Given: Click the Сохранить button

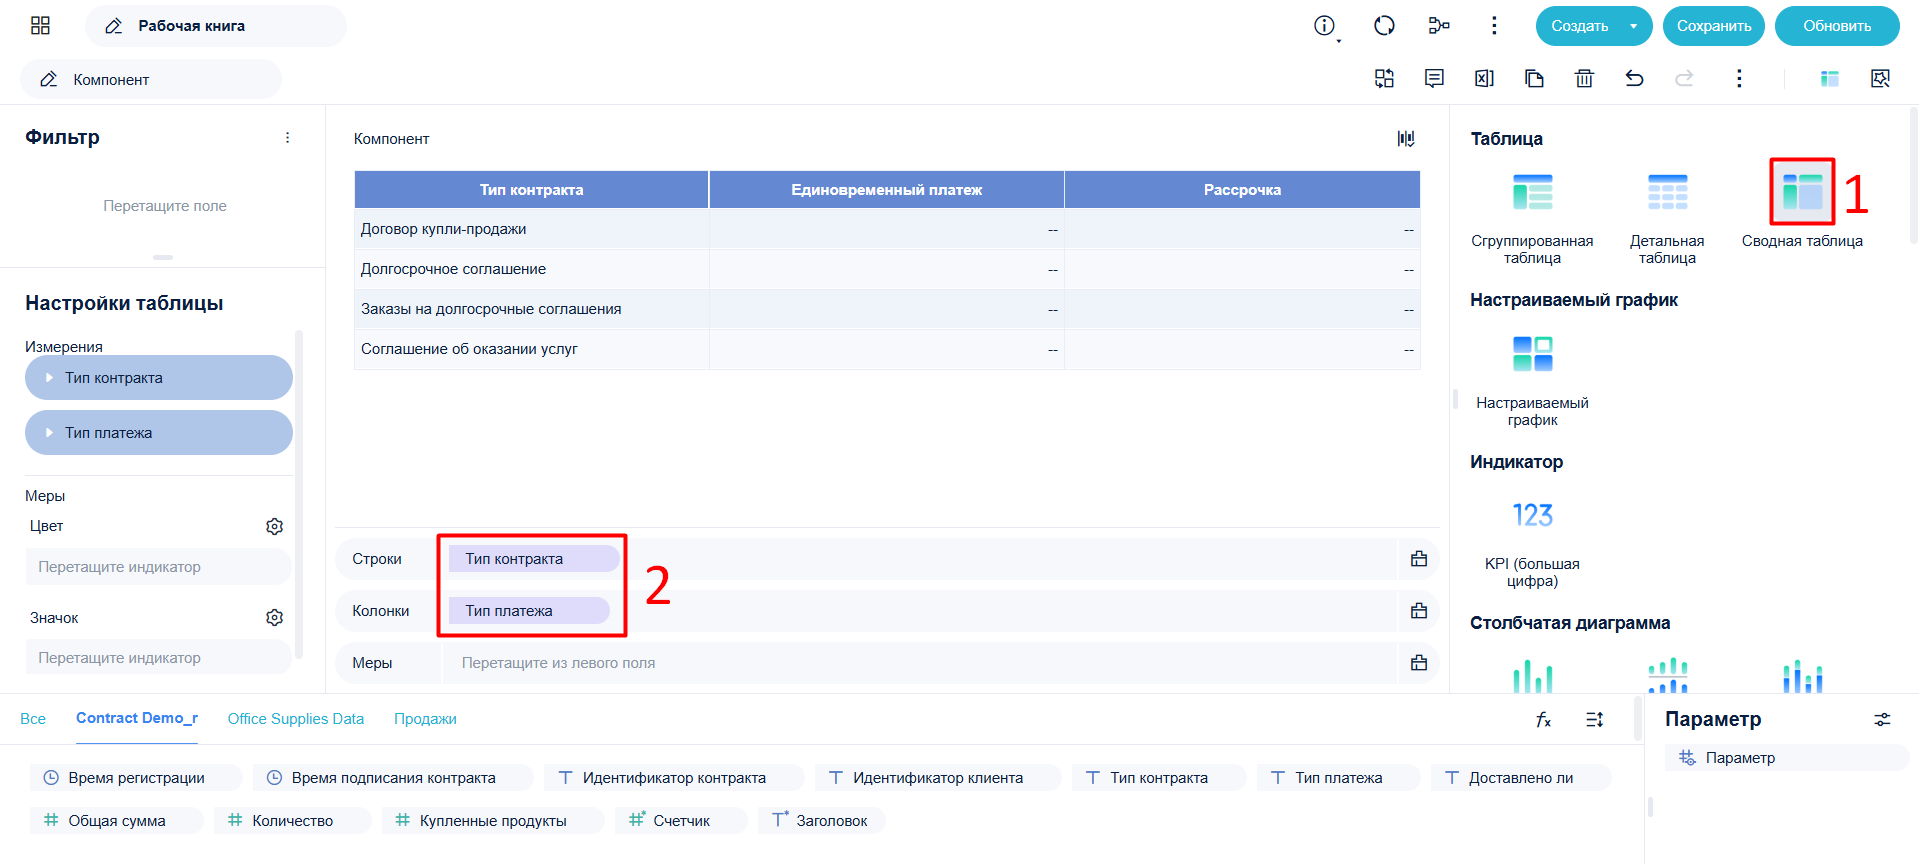Looking at the screenshot, I should coord(1713,26).
